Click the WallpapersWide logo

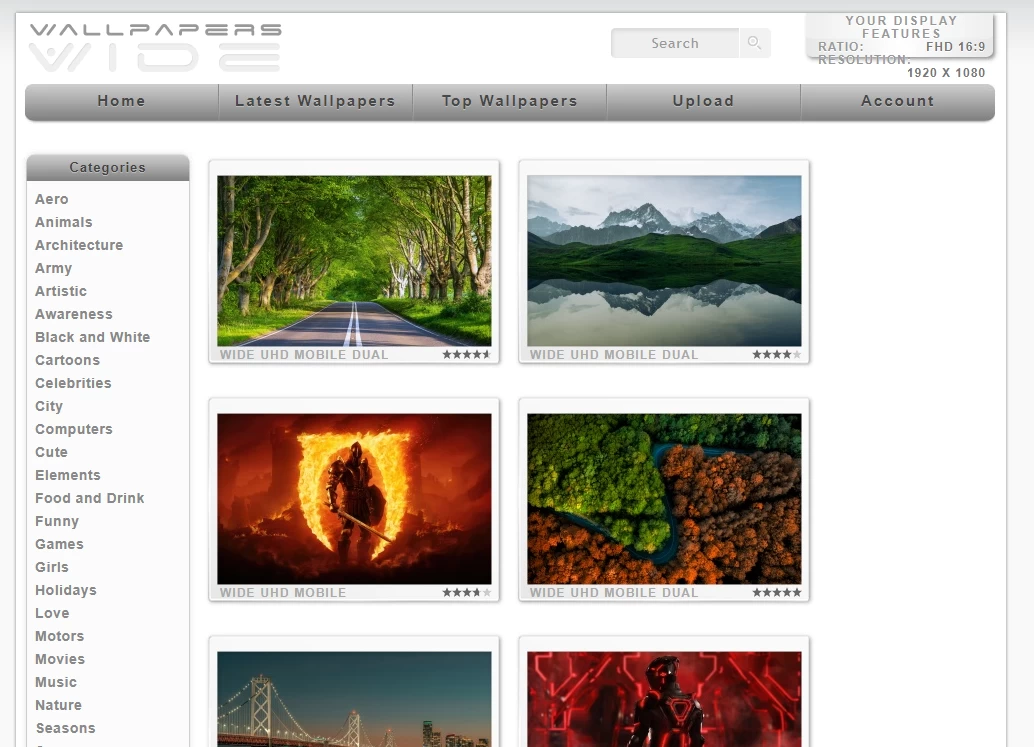(x=155, y=47)
